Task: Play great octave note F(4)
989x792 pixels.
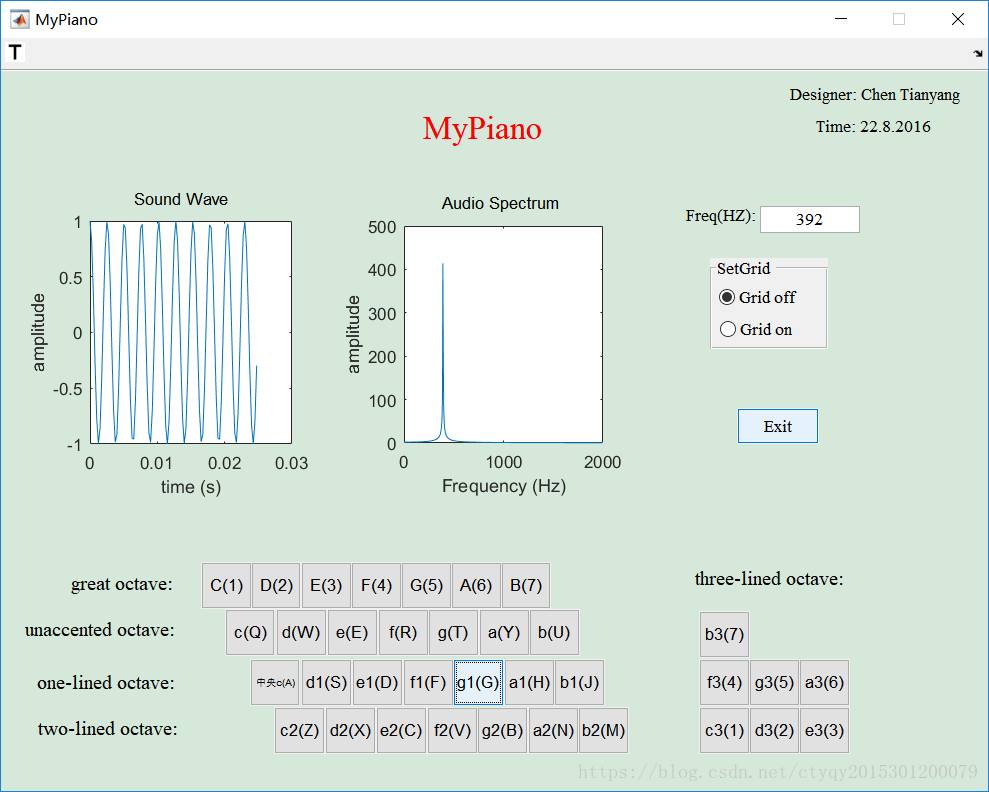Action: click(x=377, y=585)
